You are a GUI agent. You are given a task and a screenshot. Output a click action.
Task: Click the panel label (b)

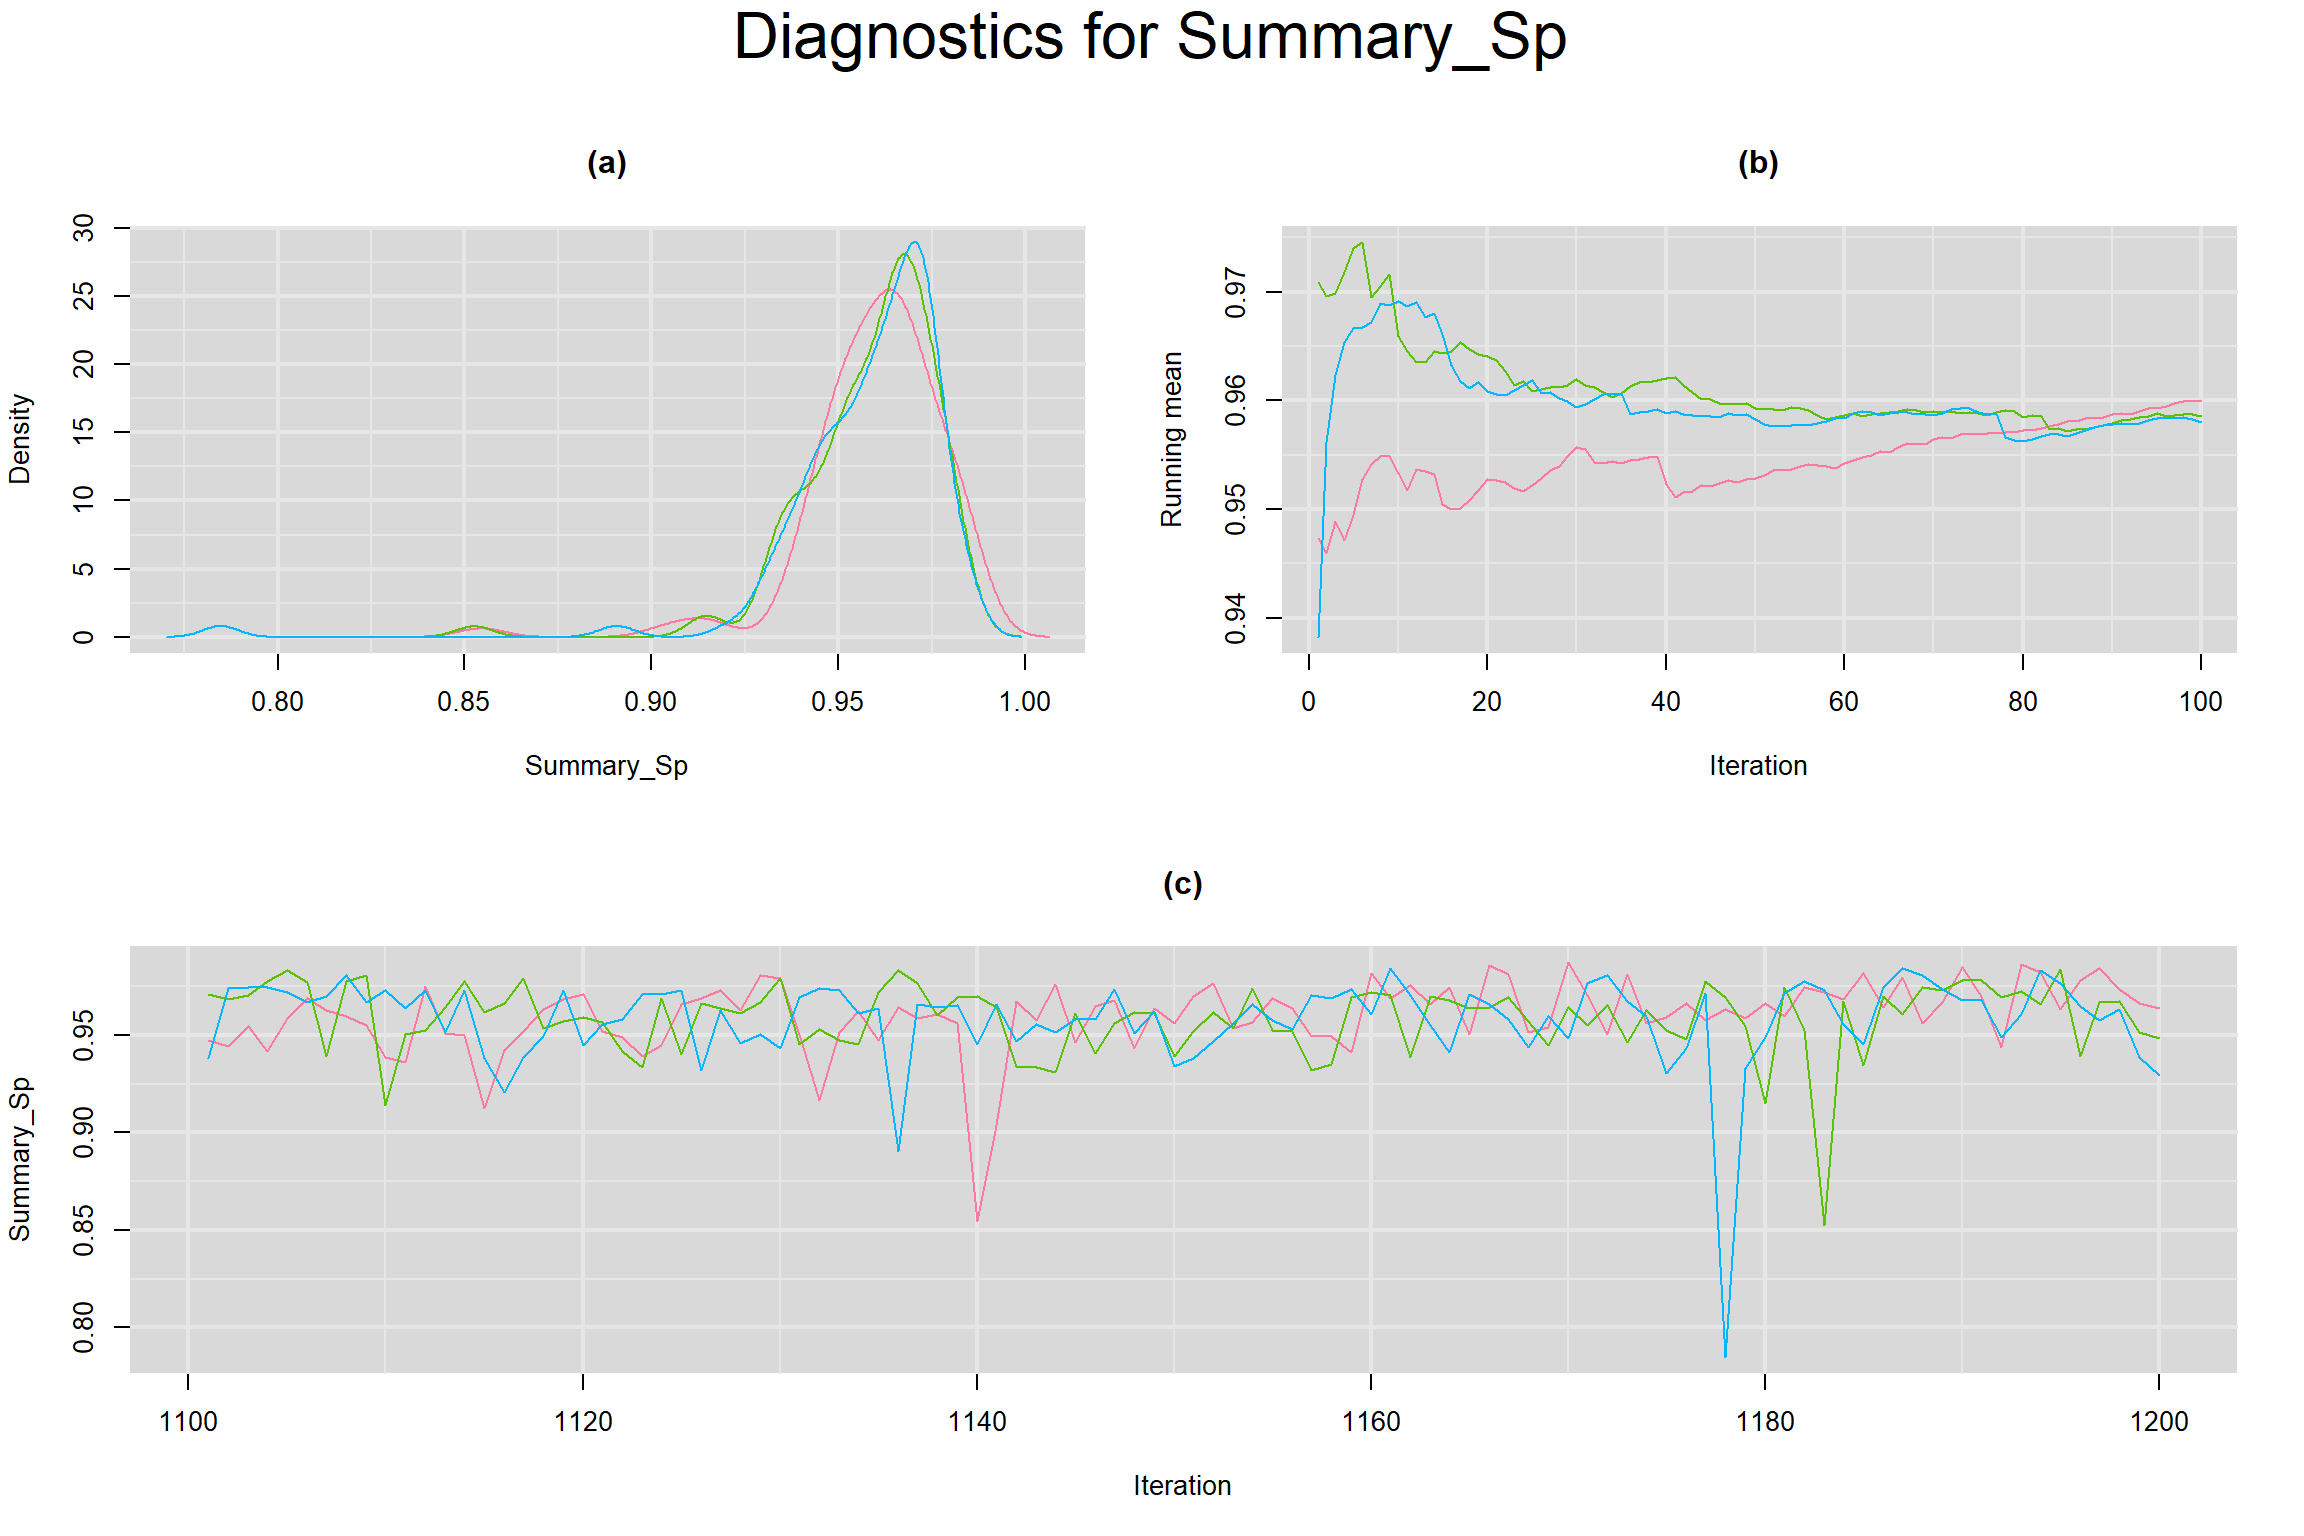(x=1757, y=162)
